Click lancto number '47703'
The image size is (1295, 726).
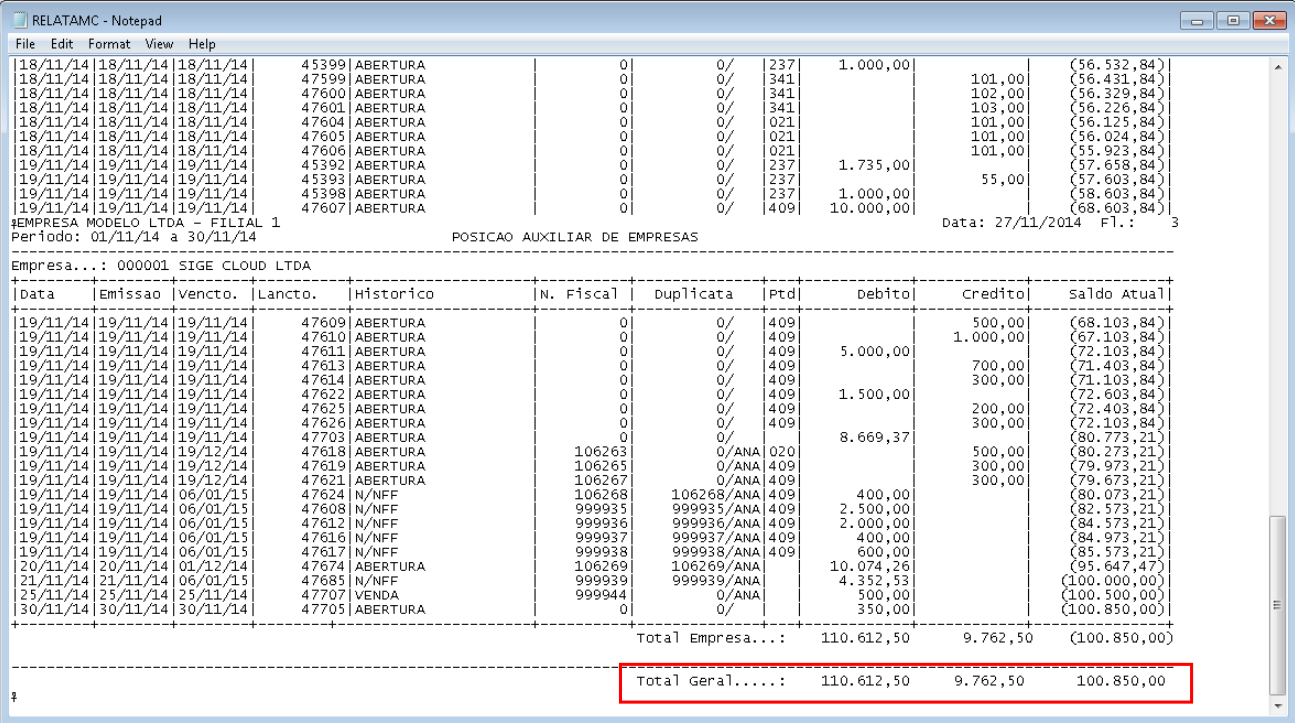(324, 438)
